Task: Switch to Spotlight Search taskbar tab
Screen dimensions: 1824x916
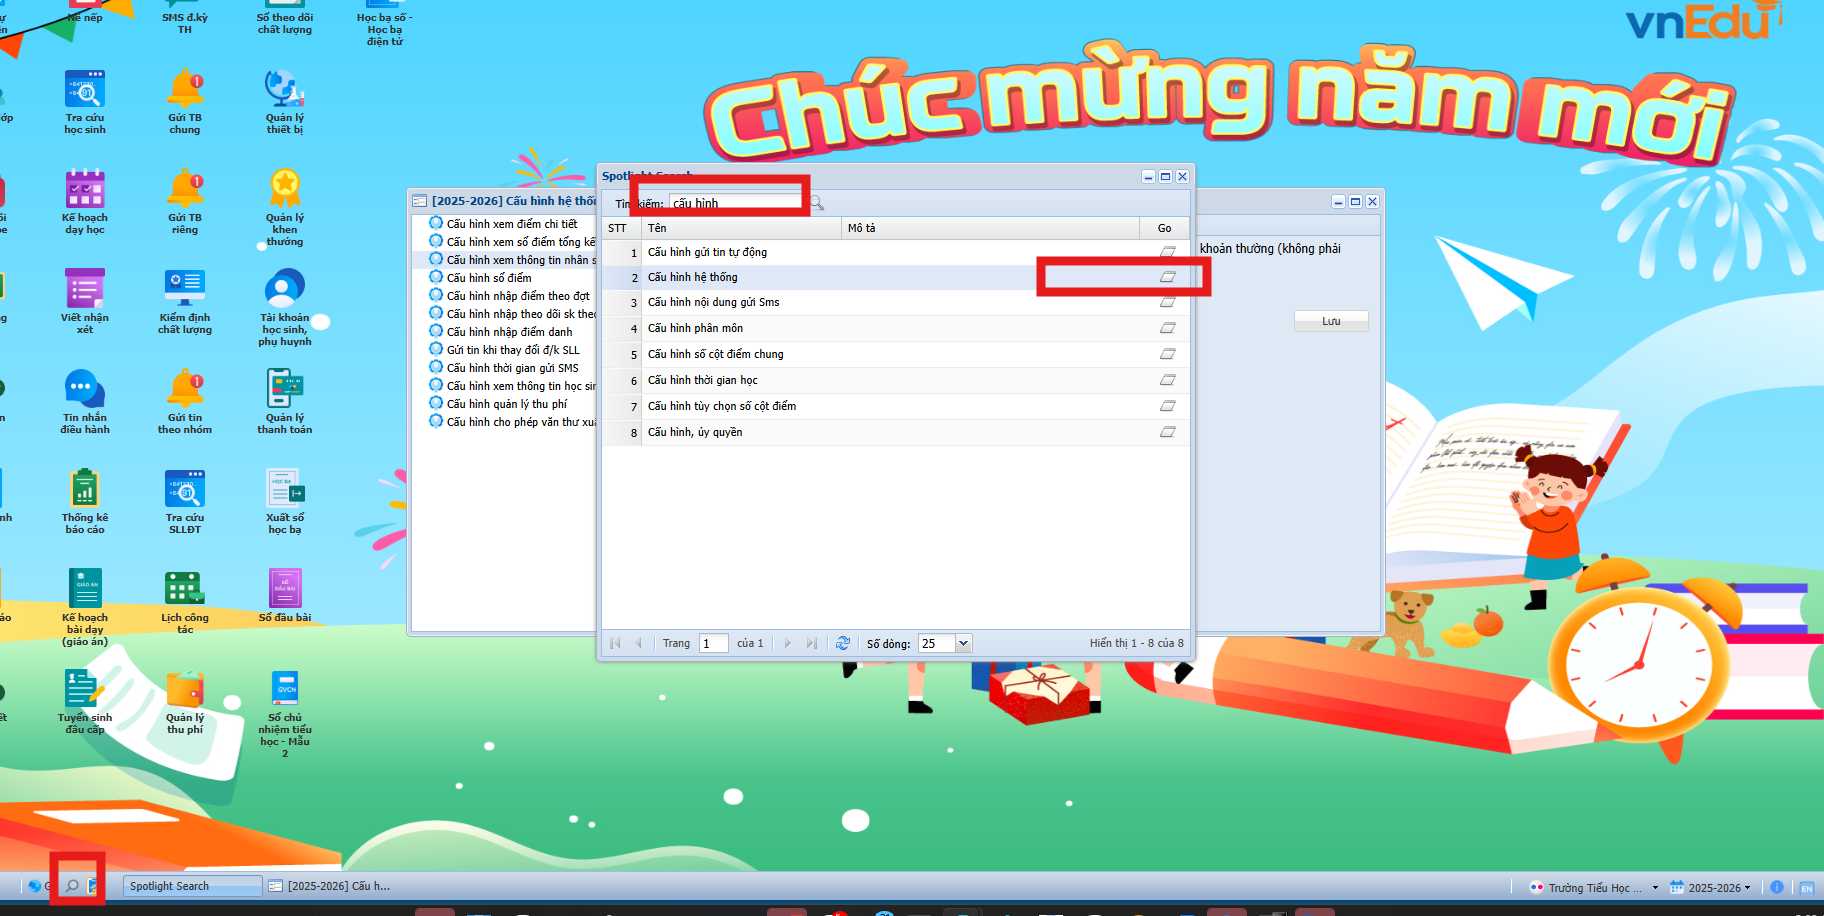Action: [x=192, y=886]
